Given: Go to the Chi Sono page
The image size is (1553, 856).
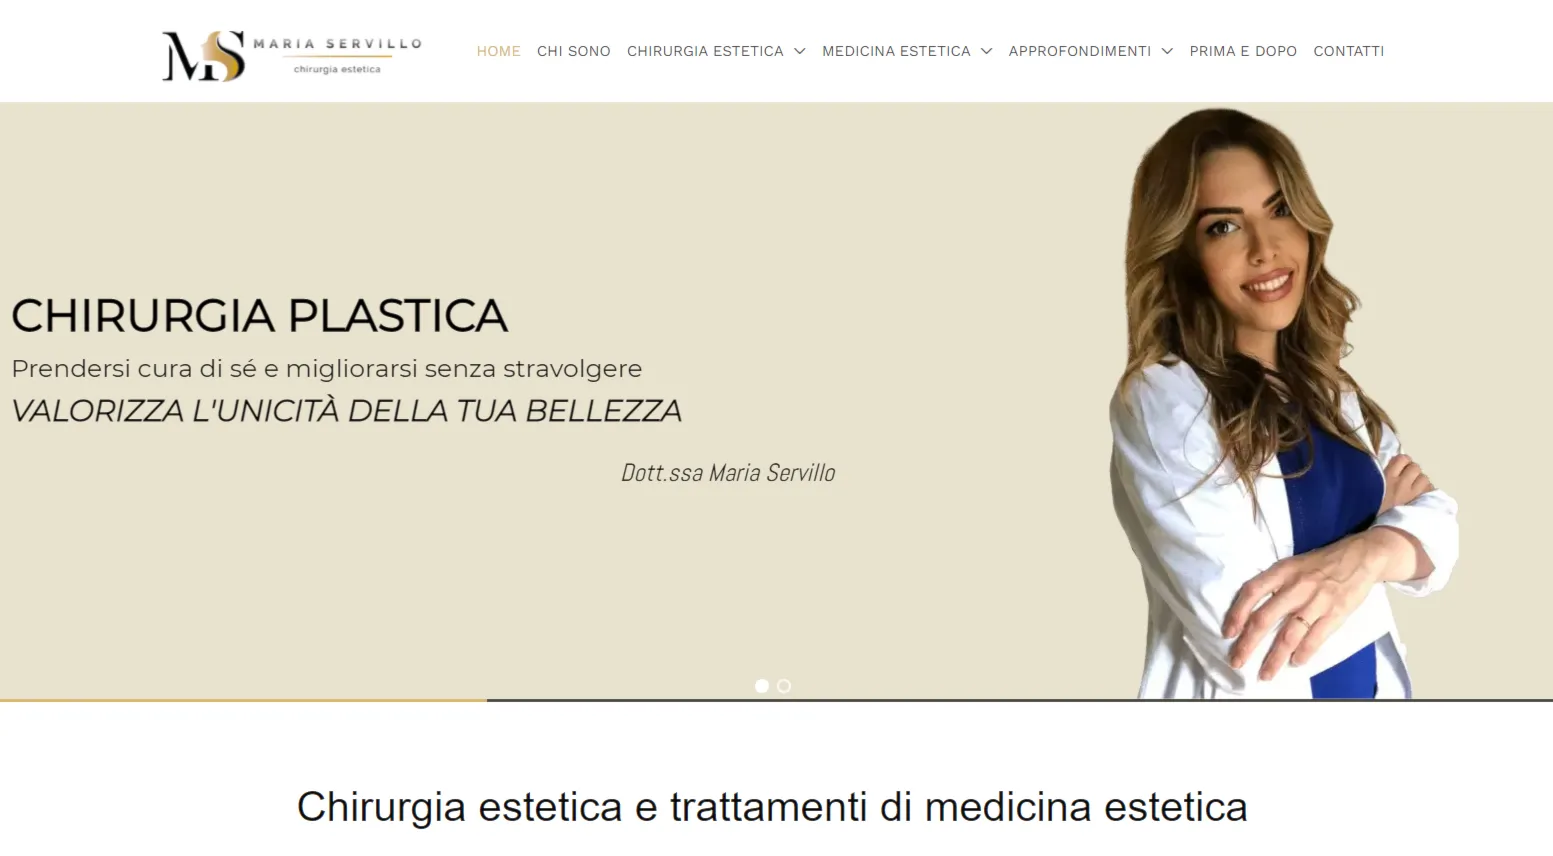Looking at the screenshot, I should tap(573, 51).
